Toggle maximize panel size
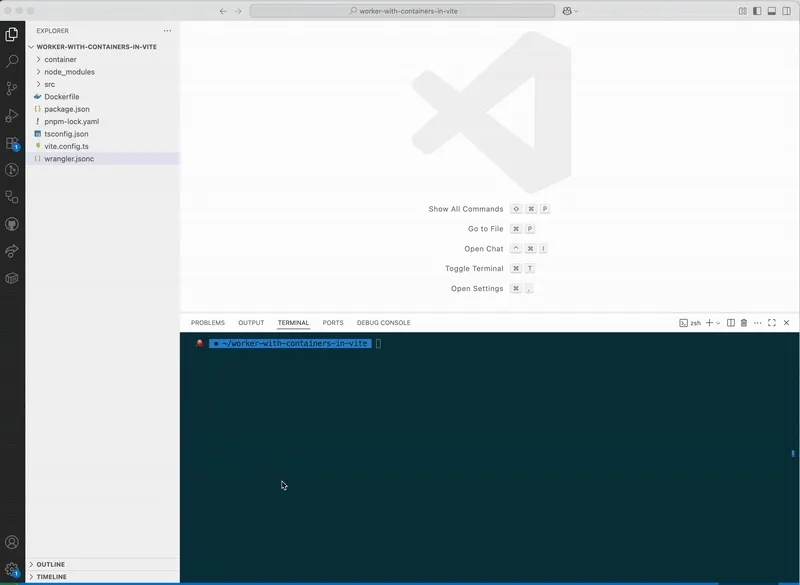This screenshot has width=800, height=585. click(771, 322)
